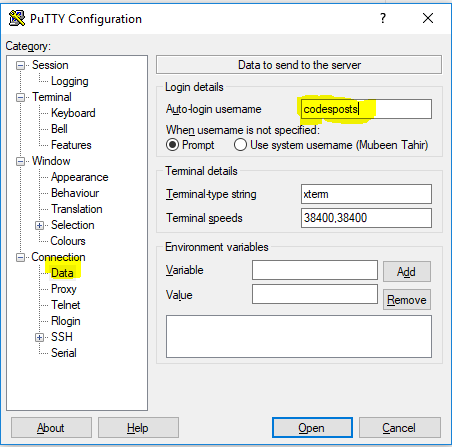
Task: Click the question mark help button
Action: tap(383, 18)
